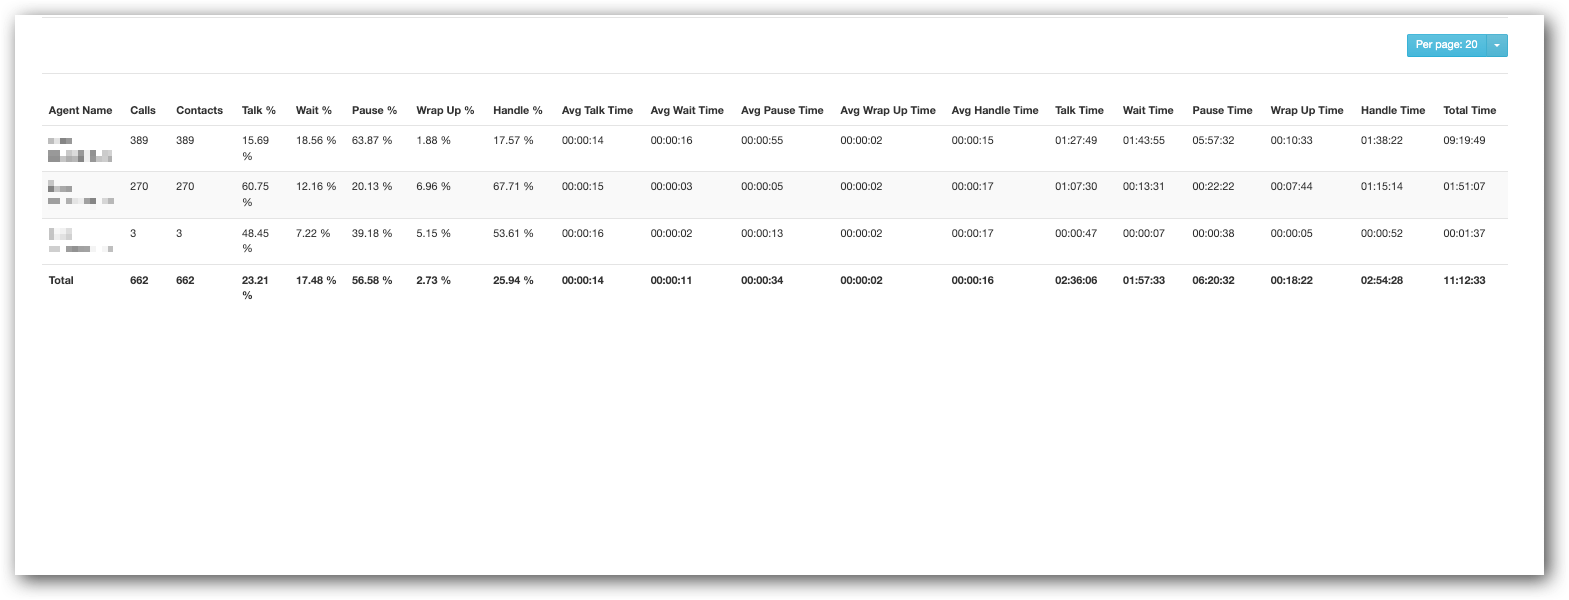Click the Wrap Up % column header
Screen dimensions: 1569x600
(x=445, y=111)
